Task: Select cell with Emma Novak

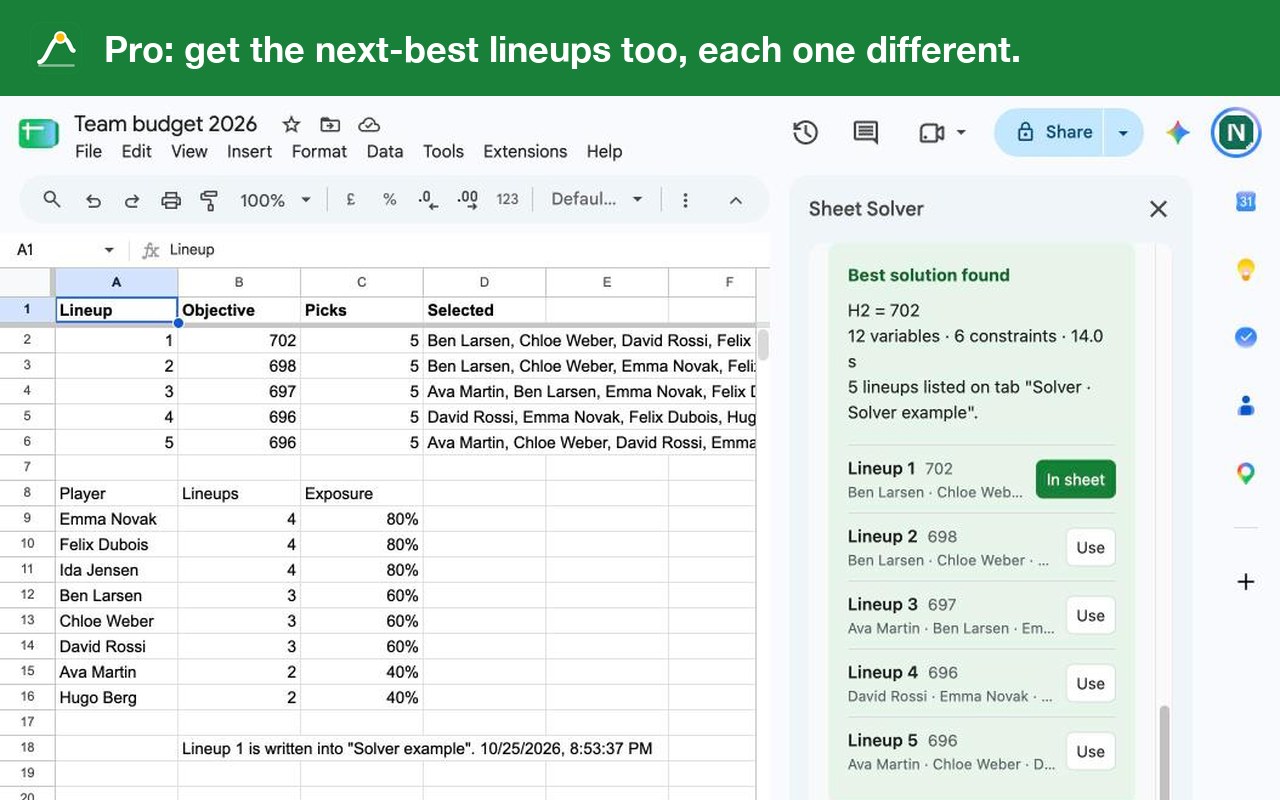Action: [116, 518]
